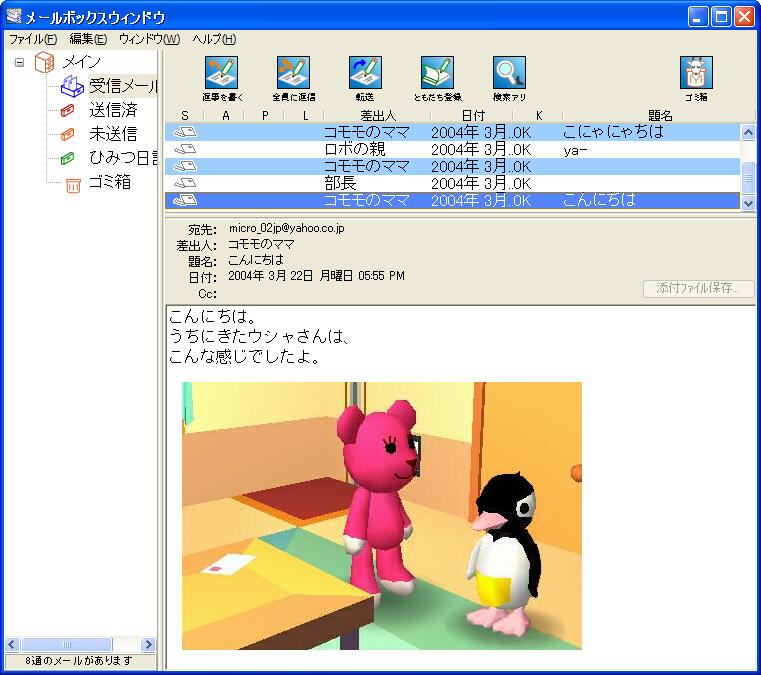This screenshot has width=761, height=675.
Task: Click mail icon of selected こんにちは row
Action: pos(184,200)
